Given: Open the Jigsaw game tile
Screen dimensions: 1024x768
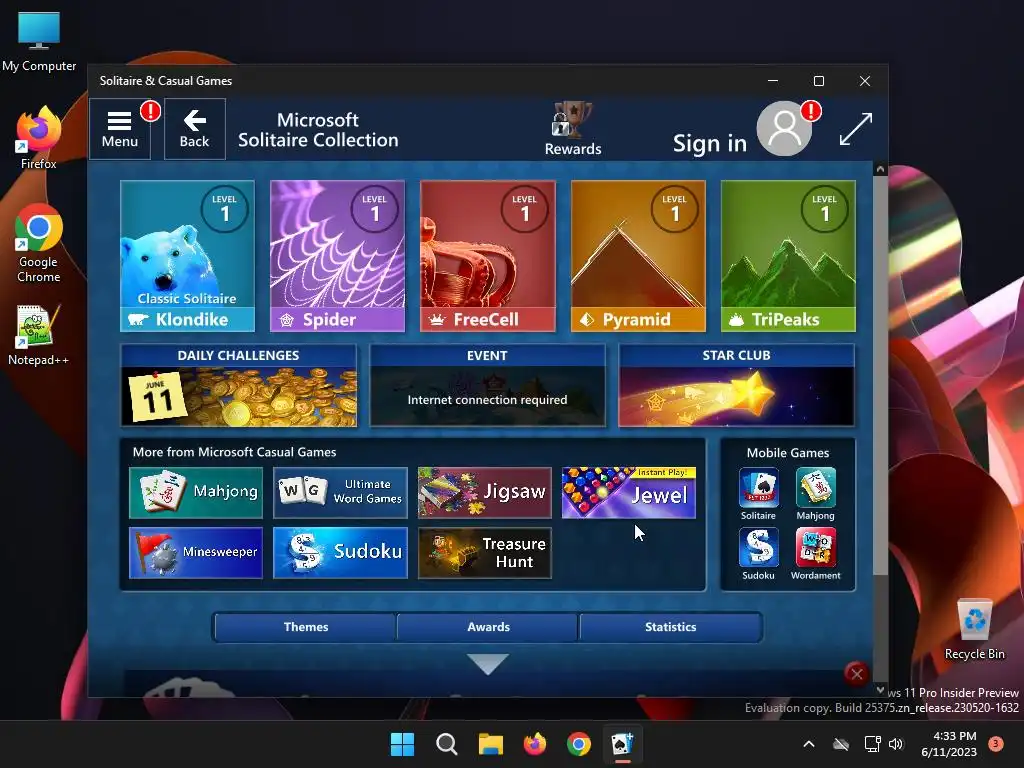Looking at the screenshot, I should pos(485,492).
